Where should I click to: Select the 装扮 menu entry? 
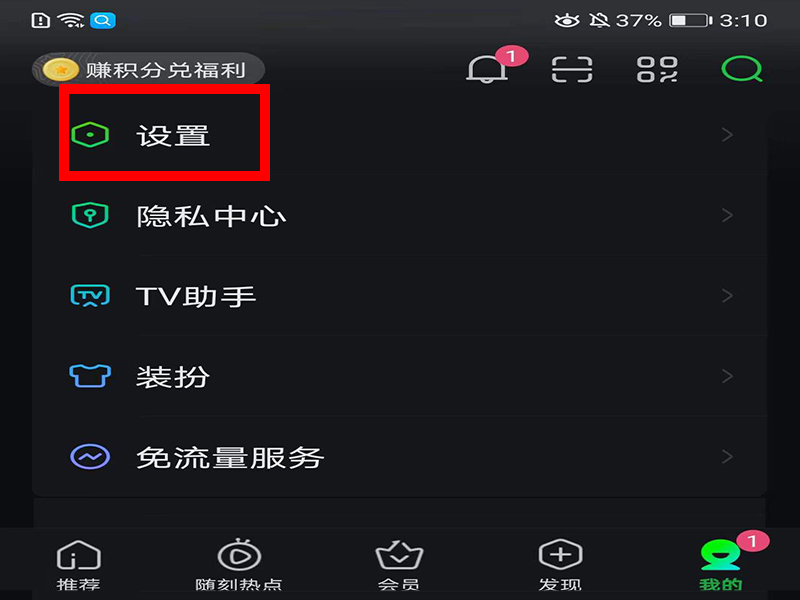tap(399, 376)
